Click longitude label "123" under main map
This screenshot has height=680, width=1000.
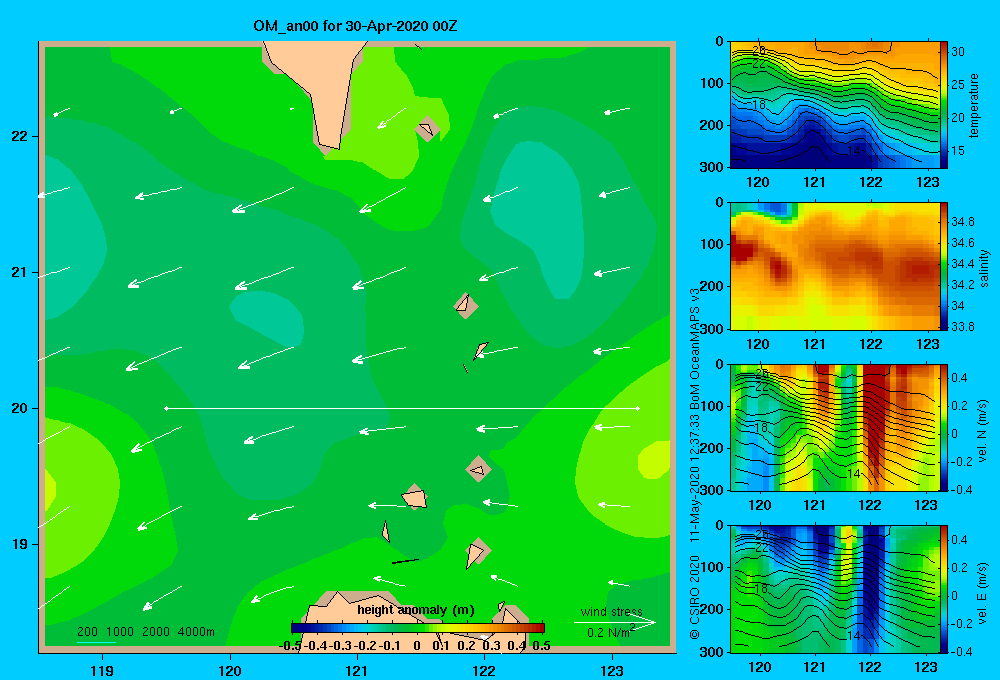click(612, 670)
